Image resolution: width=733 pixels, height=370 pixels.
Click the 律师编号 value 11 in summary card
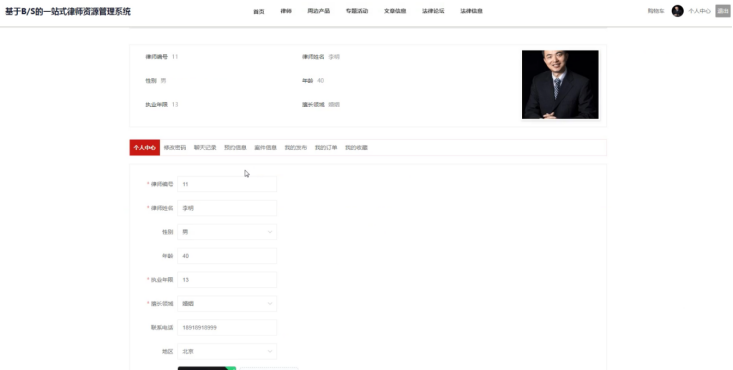click(175, 57)
